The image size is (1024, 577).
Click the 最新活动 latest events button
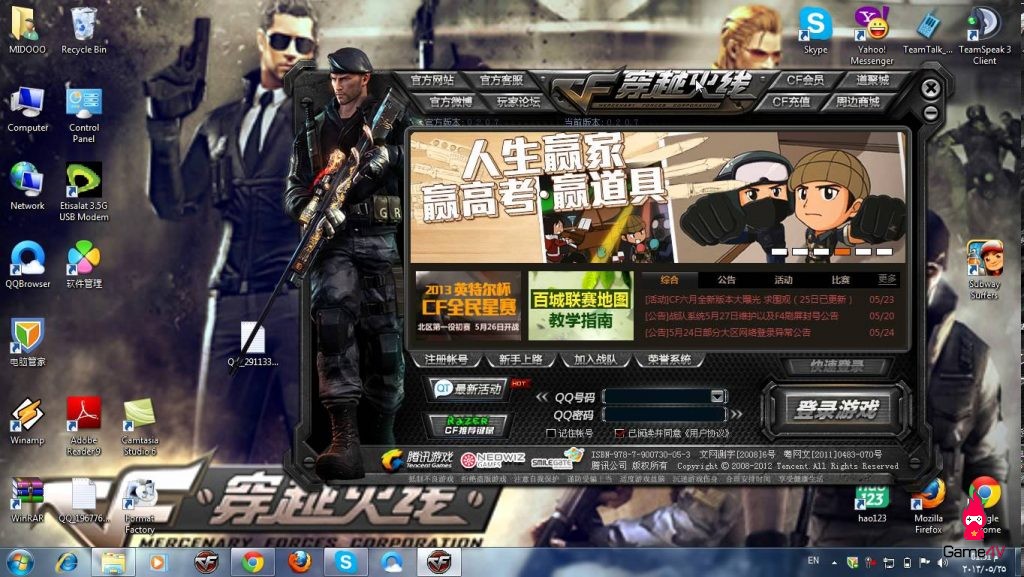coord(470,389)
